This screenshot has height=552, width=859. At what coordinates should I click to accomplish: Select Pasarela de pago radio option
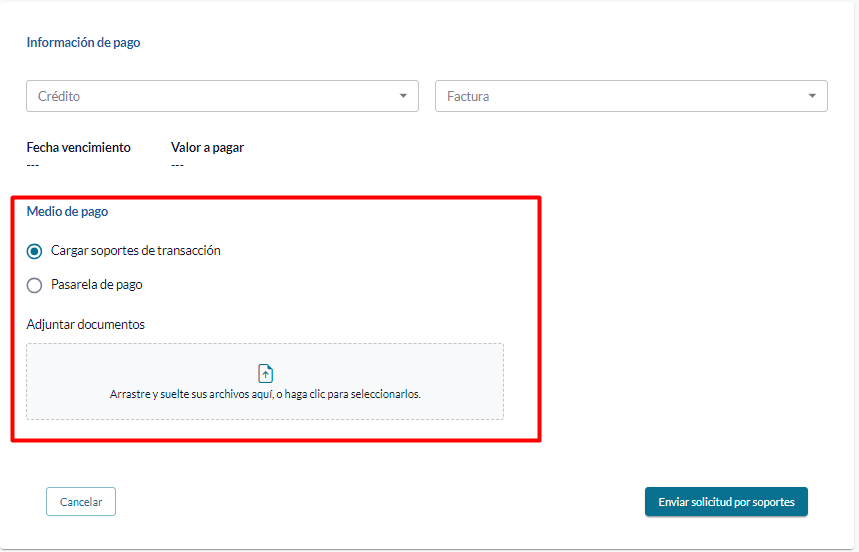coord(35,285)
